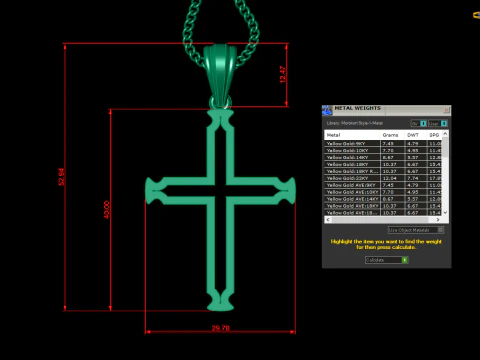Click the DWT column header

tap(416, 135)
